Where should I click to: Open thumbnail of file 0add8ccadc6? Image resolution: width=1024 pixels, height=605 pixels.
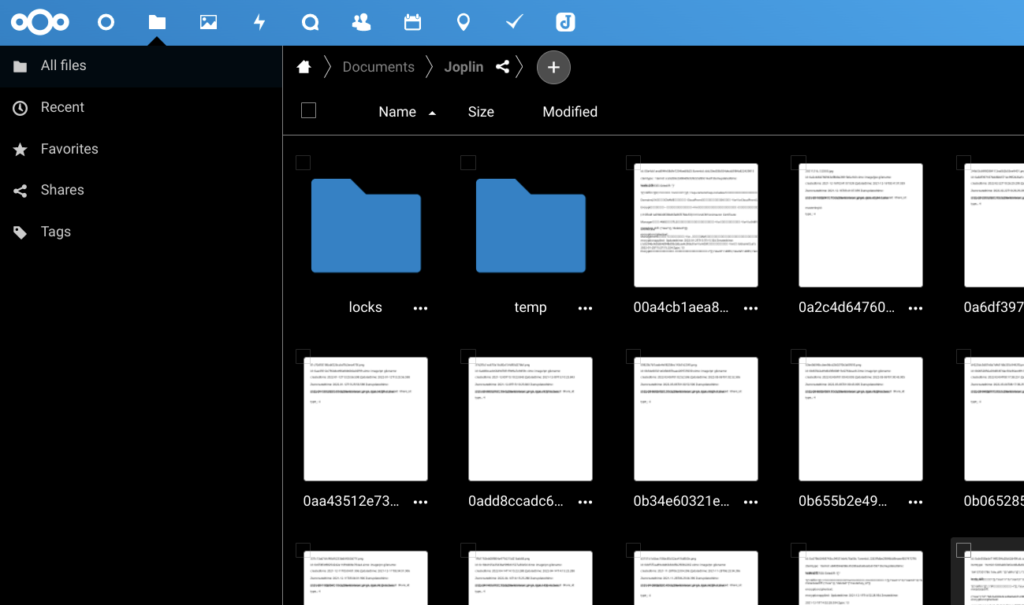point(530,419)
